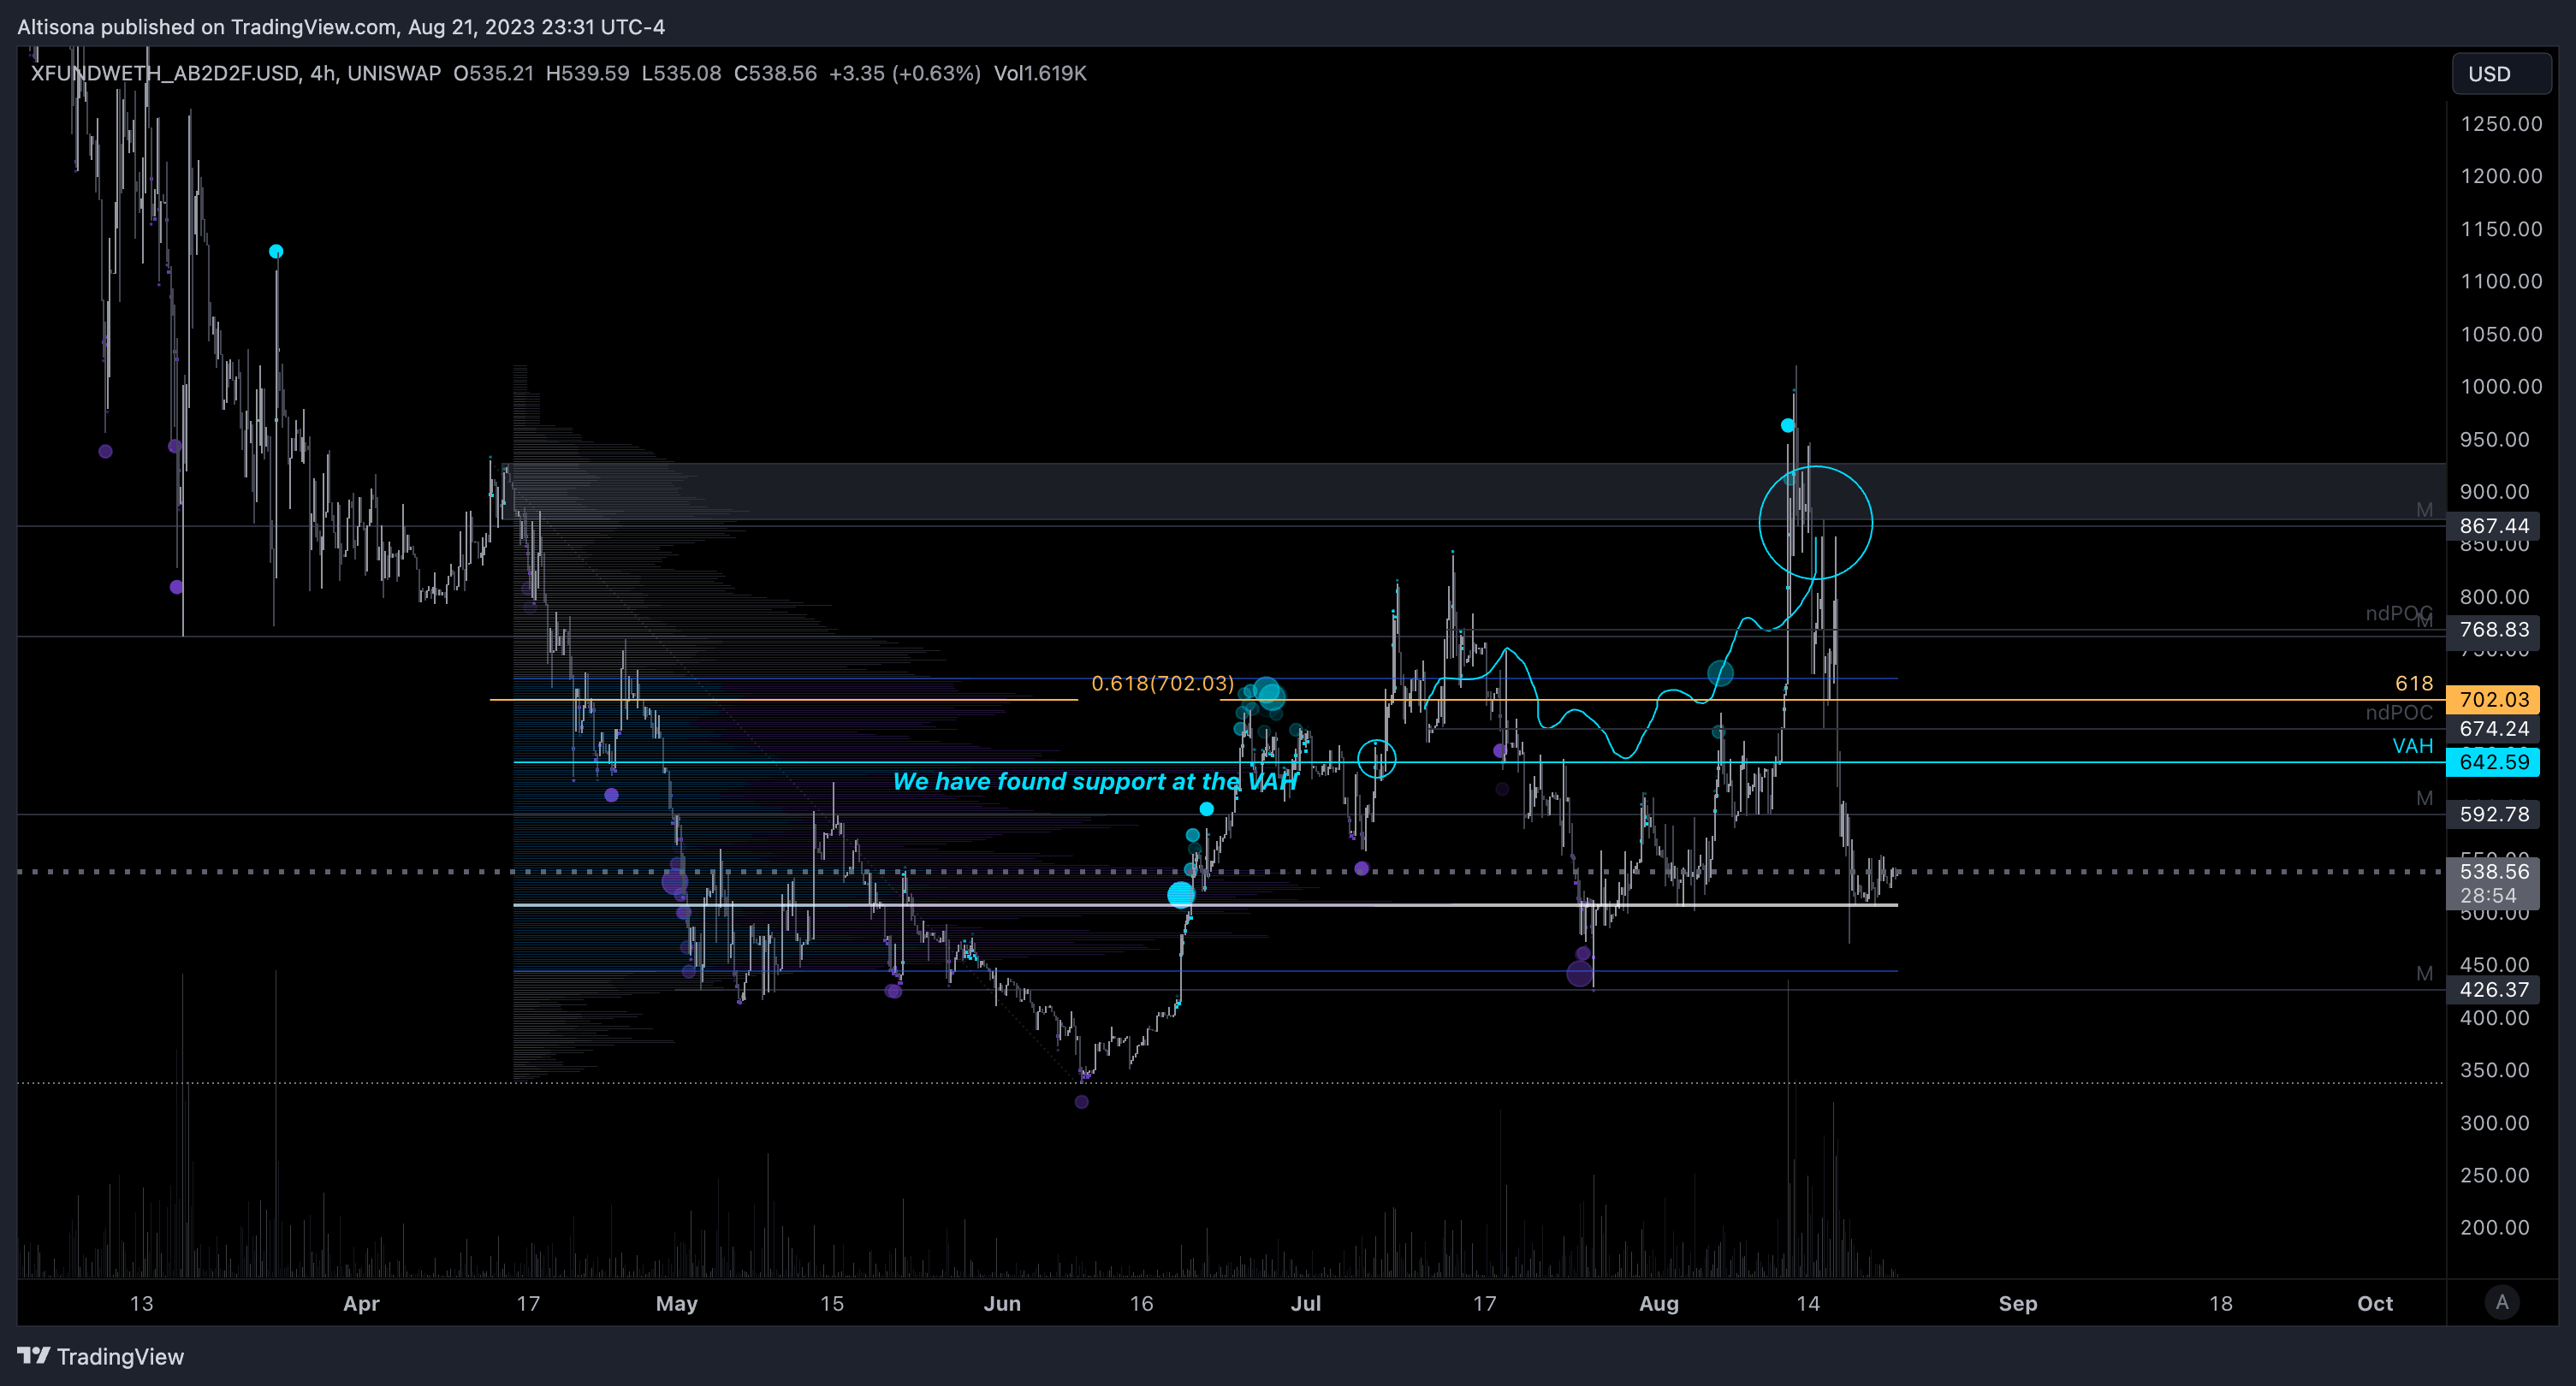This screenshot has width=2576, height=1386.
Task: Click the 300.00 price axis label
Action: (x=2494, y=1123)
